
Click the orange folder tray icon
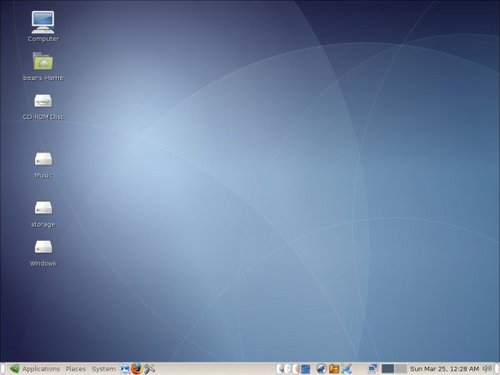334,369
